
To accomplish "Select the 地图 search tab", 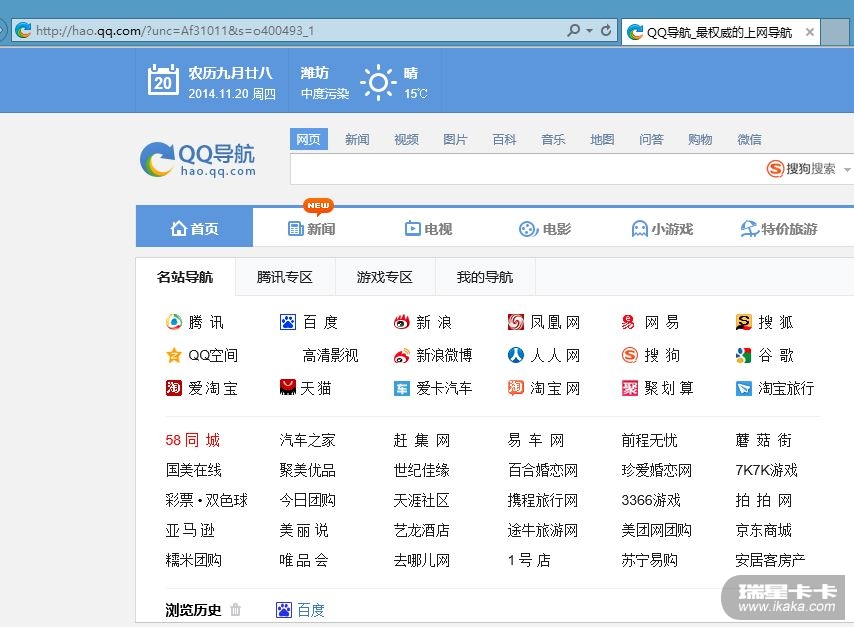I will click(x=602, y=139).
